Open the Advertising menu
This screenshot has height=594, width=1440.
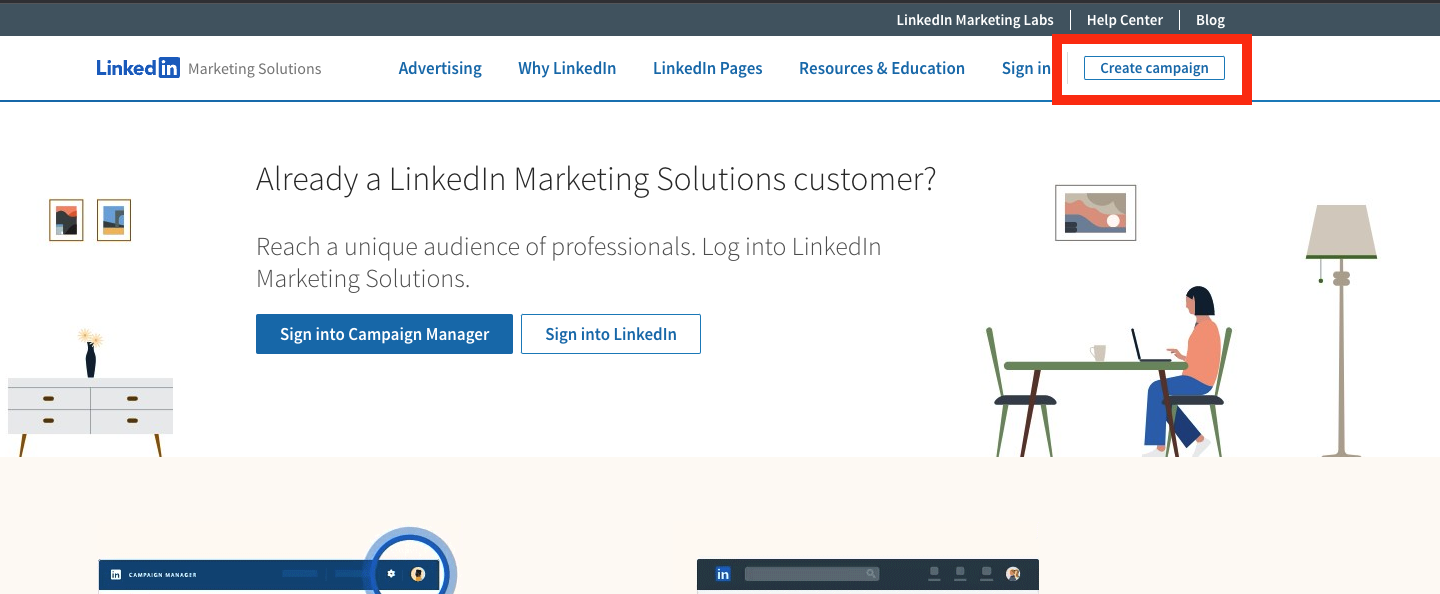440,68
